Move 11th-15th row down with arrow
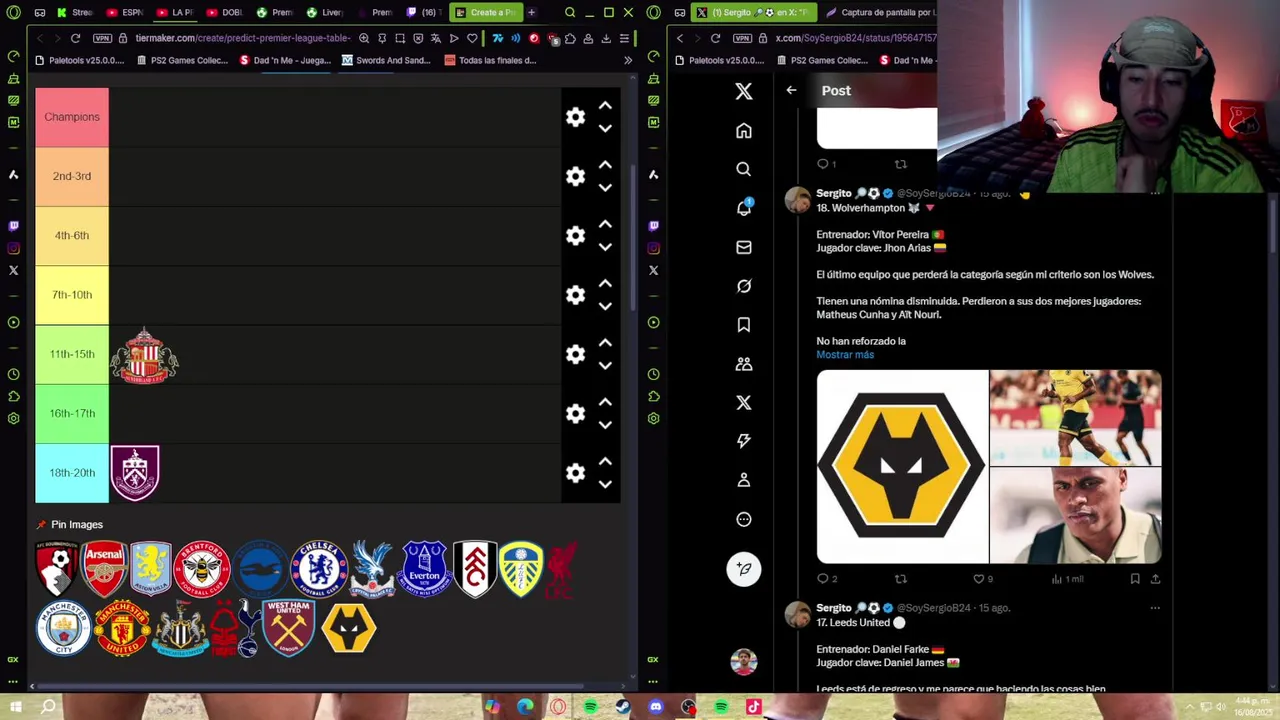Image resolution: width=1280 pixels, height=720 pixels. [605, 365]
